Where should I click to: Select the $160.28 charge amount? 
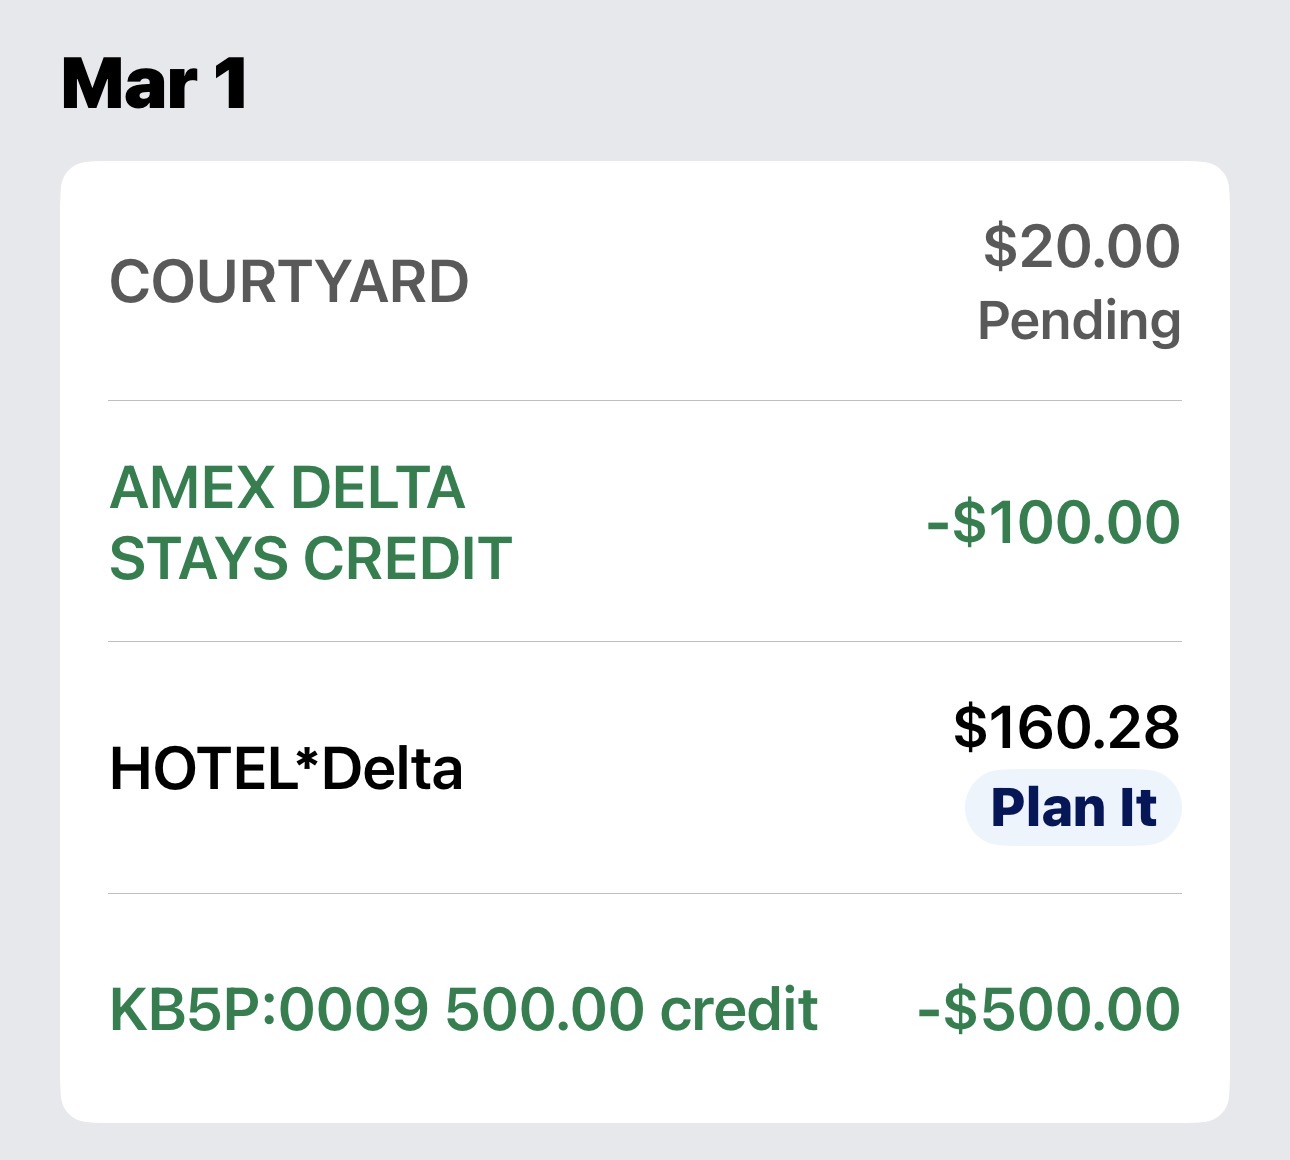point(1066,727)
